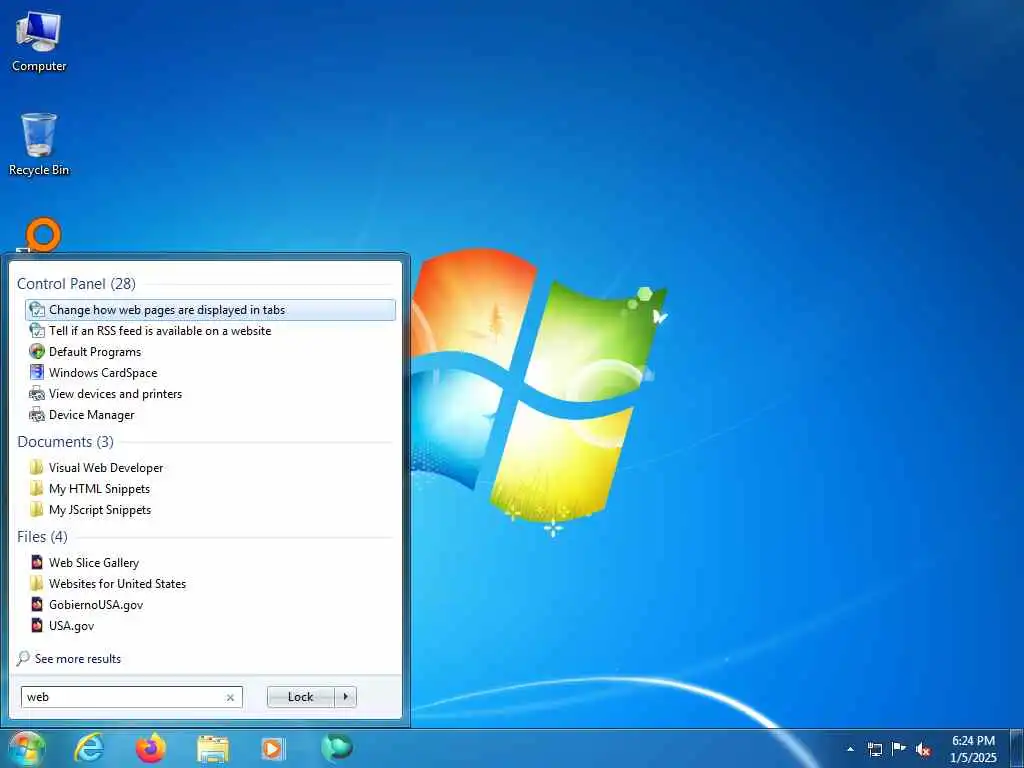The width and height of the screenshot is (1024, 768).
Task: Click the teal round app icon in taskbar
Action: (x=337, y=748)
